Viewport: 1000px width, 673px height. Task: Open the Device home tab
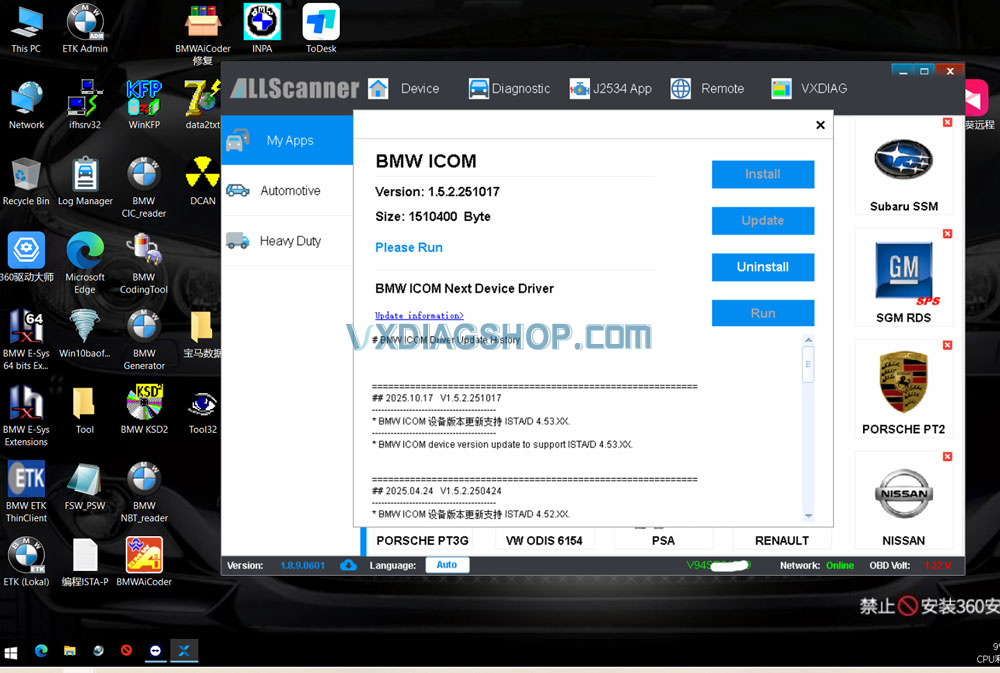[x=404, y=88]
